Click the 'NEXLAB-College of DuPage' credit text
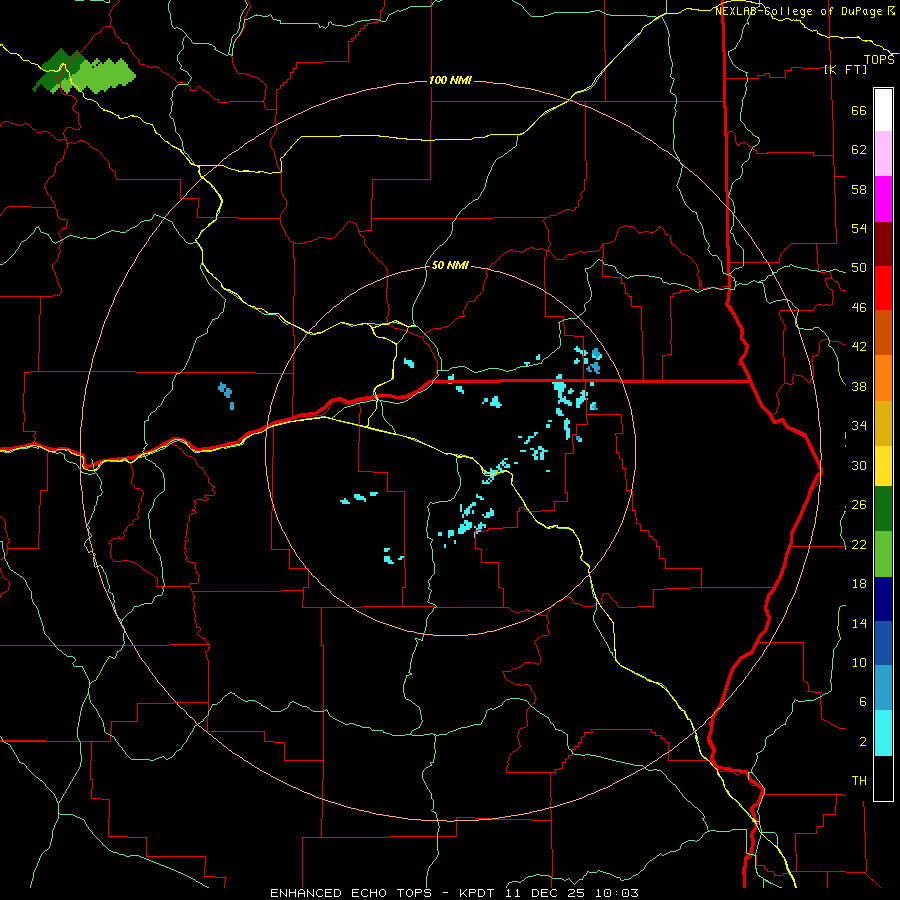900x900 pixels. click(798, 11)
